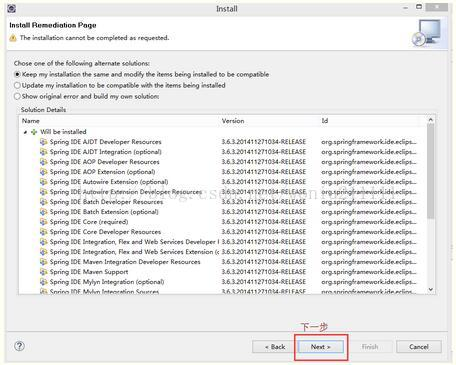Click icon of Spring IDE AJDT Developer Resources

point(43,142)
